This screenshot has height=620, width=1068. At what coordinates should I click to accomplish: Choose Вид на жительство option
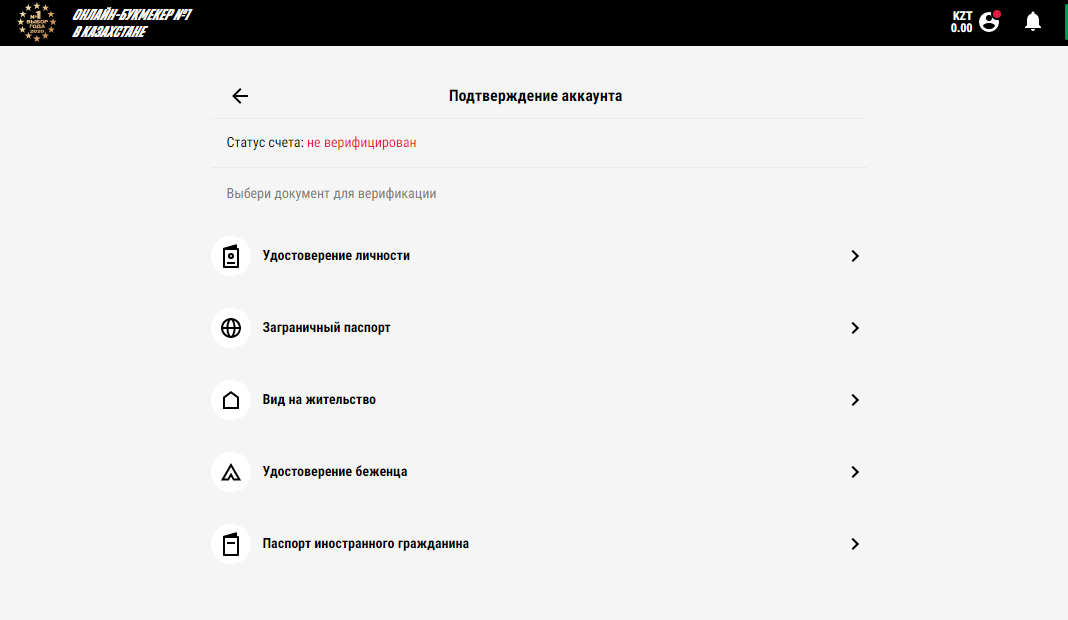tap(538, 400)
